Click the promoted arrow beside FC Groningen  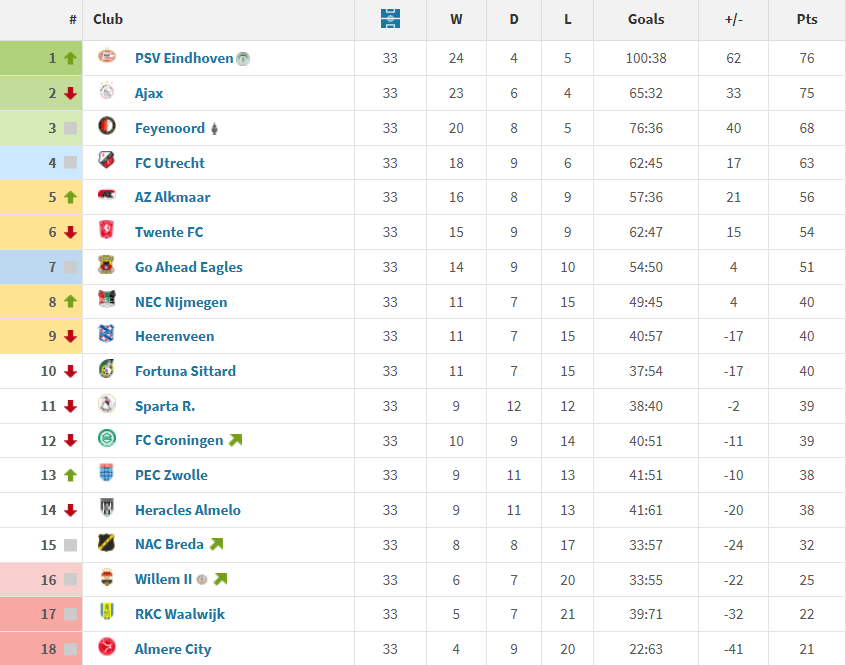click(235, 440)
